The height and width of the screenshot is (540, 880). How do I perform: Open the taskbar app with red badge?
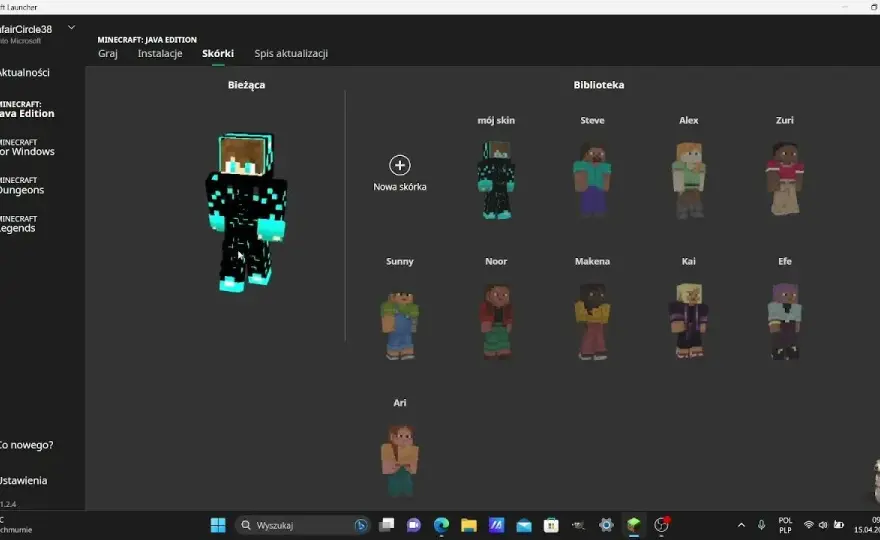coord(662,525)
